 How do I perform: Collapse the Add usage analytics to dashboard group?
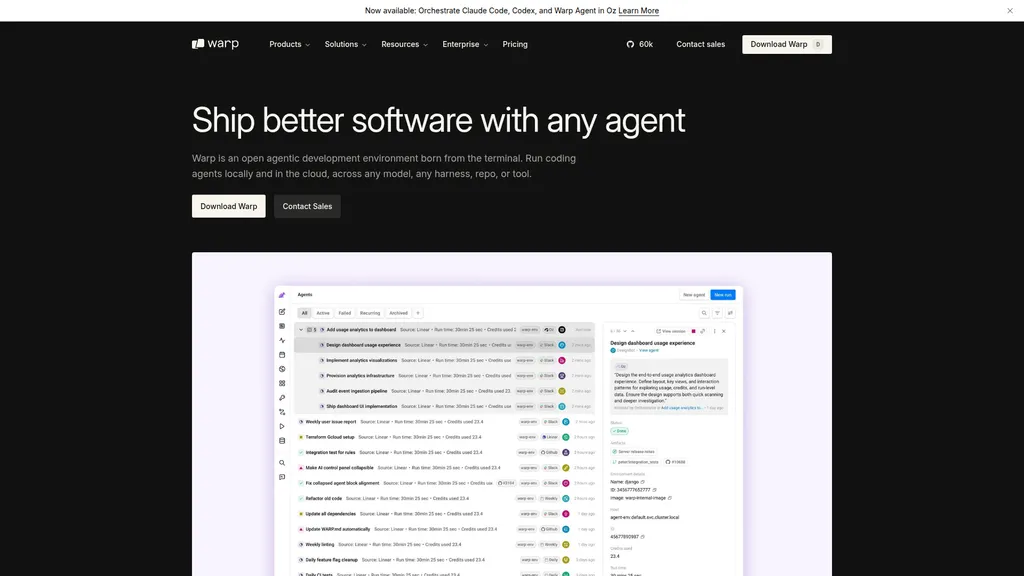click(x=301, y=330)
